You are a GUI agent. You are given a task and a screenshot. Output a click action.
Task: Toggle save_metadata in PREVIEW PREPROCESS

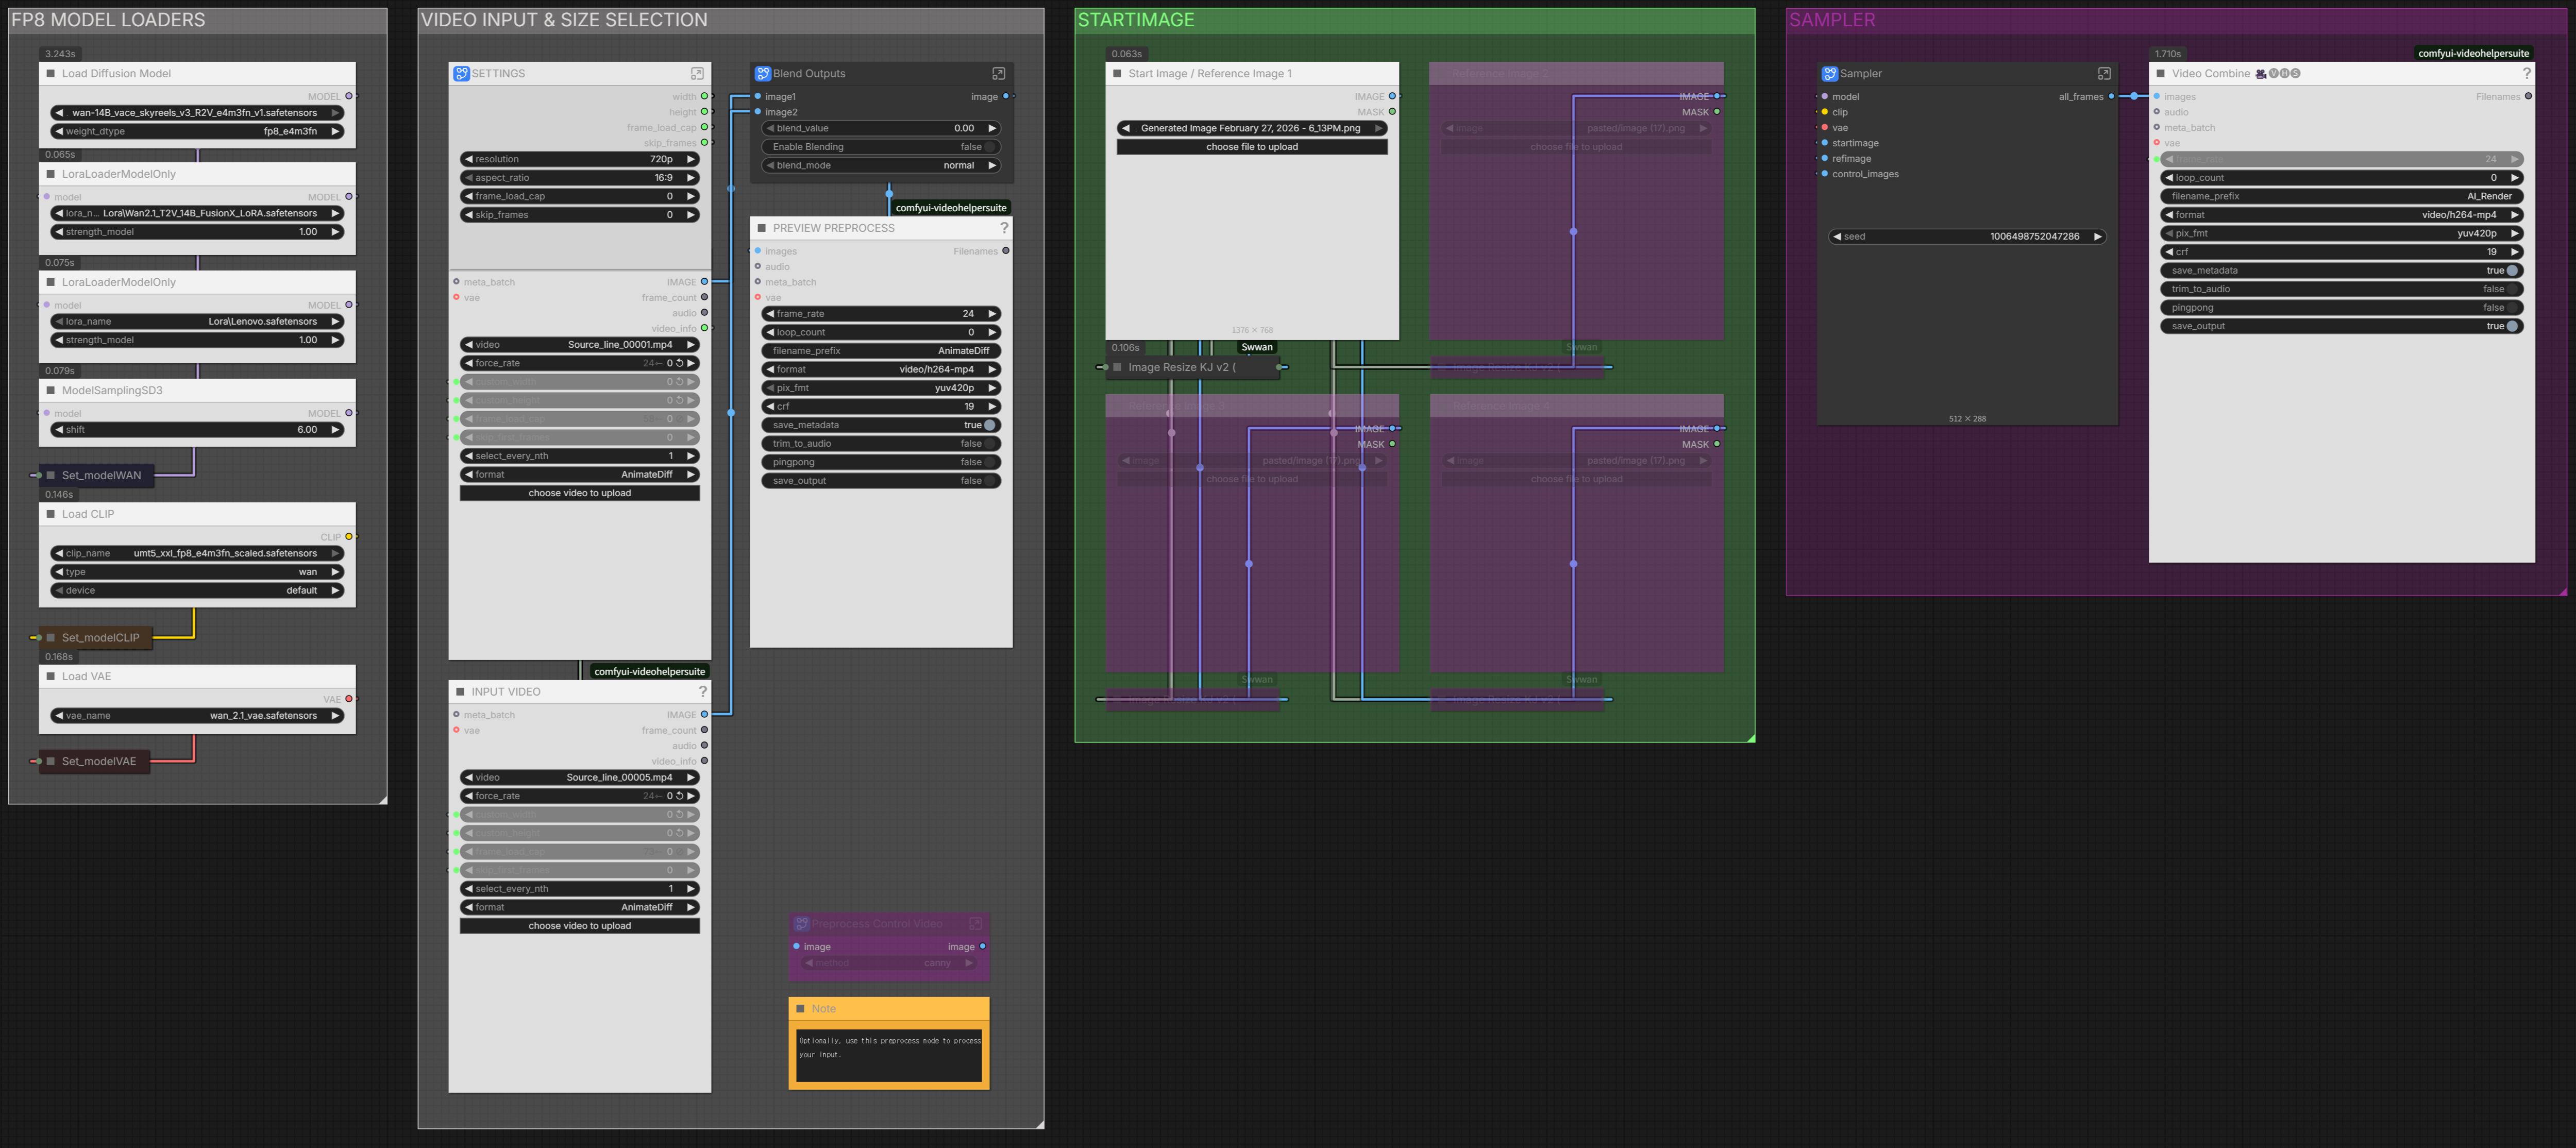coord(881,425)
